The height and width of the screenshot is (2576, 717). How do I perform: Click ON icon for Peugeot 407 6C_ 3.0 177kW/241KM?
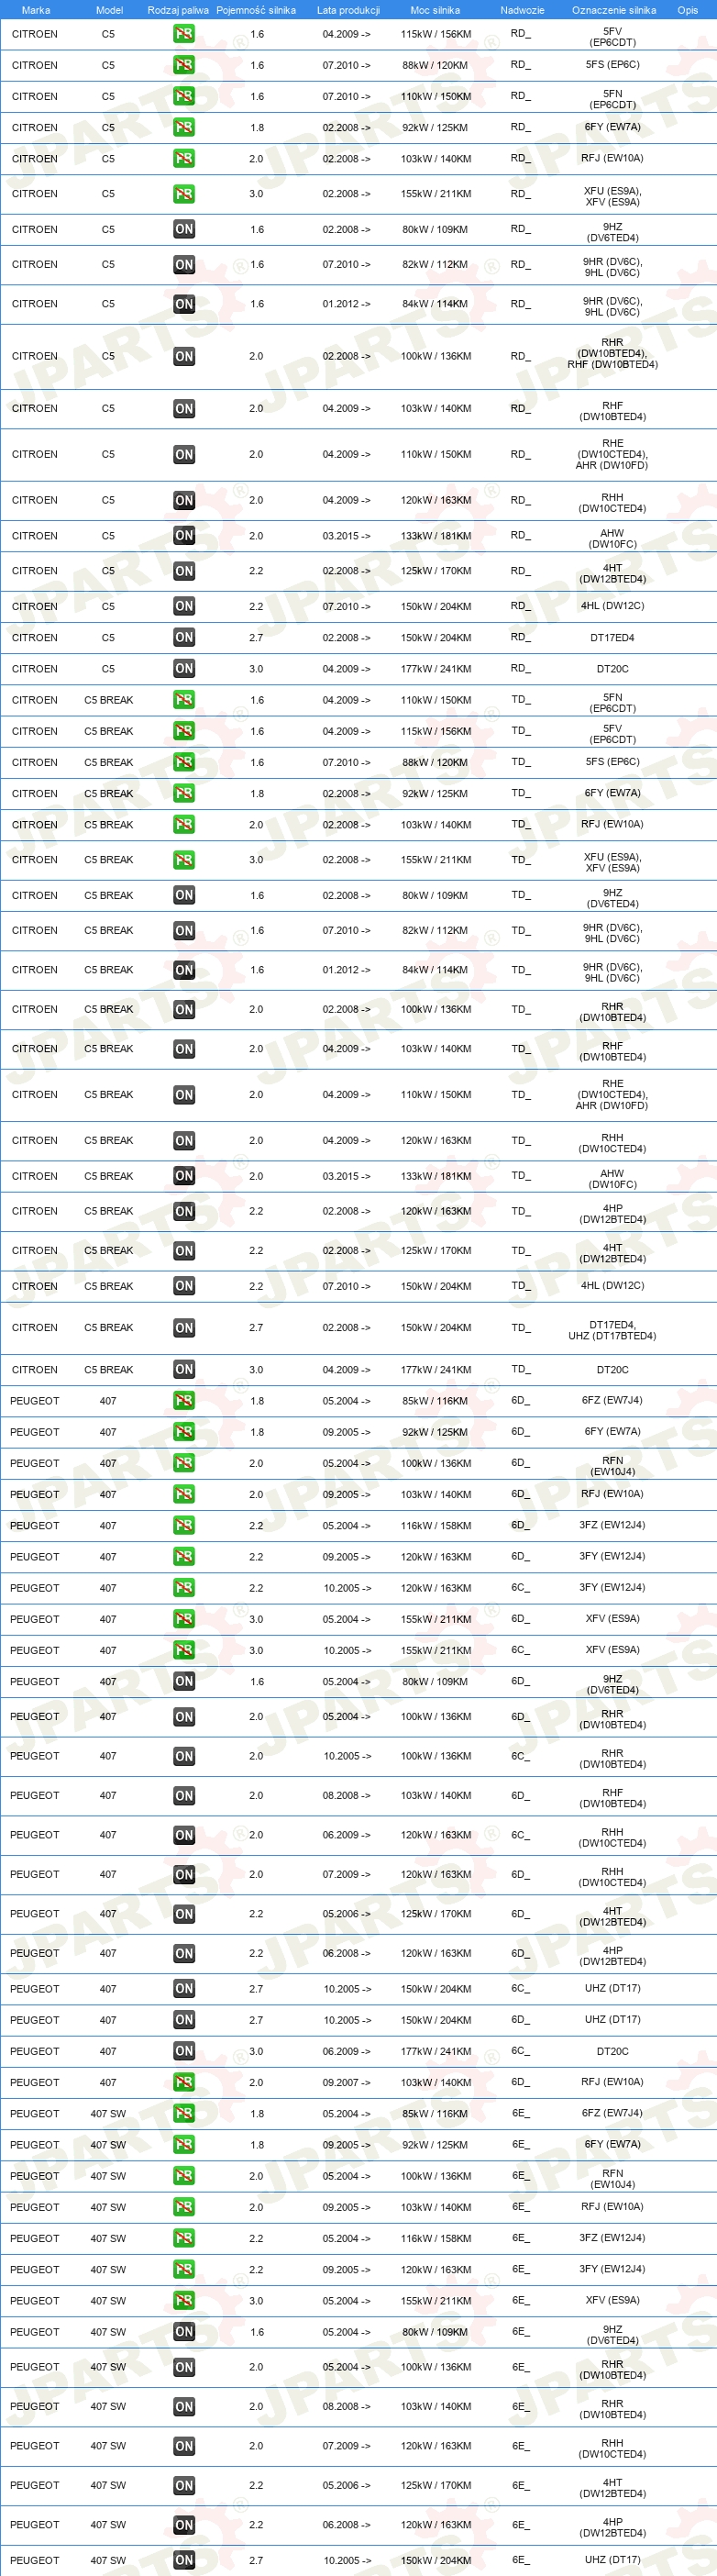[x=184, y=2051]
